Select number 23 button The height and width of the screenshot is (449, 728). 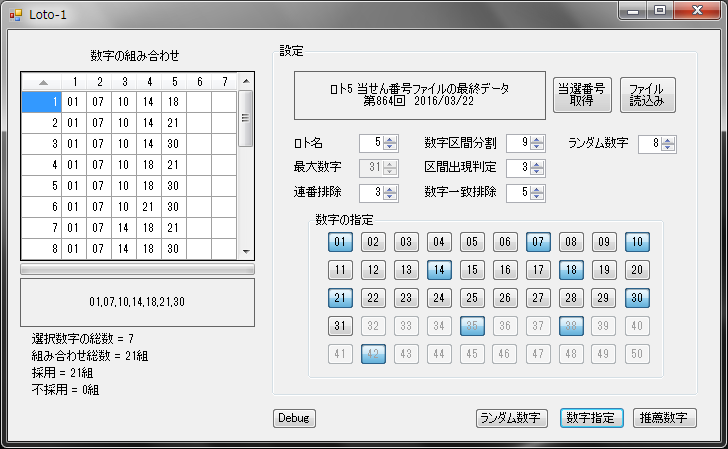click(x=406, y=298)
